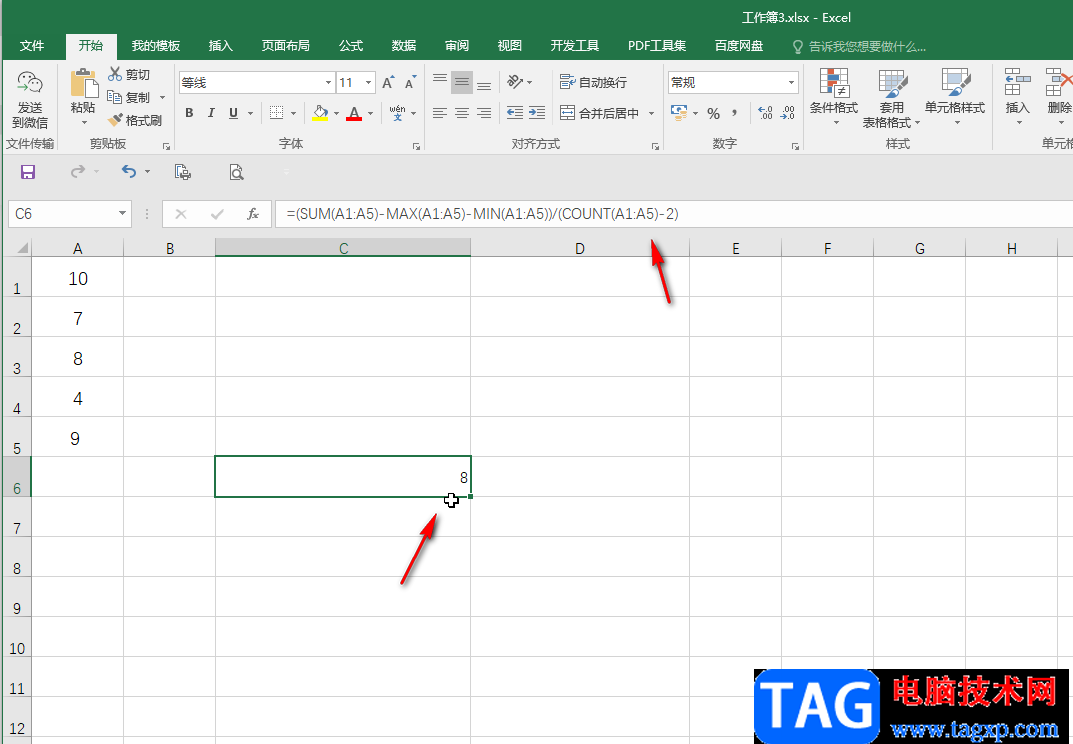This screenshot has width=1073, height=744.
Task: Apply red font color A
Action: pyautogui.click(x=354, y=113)
